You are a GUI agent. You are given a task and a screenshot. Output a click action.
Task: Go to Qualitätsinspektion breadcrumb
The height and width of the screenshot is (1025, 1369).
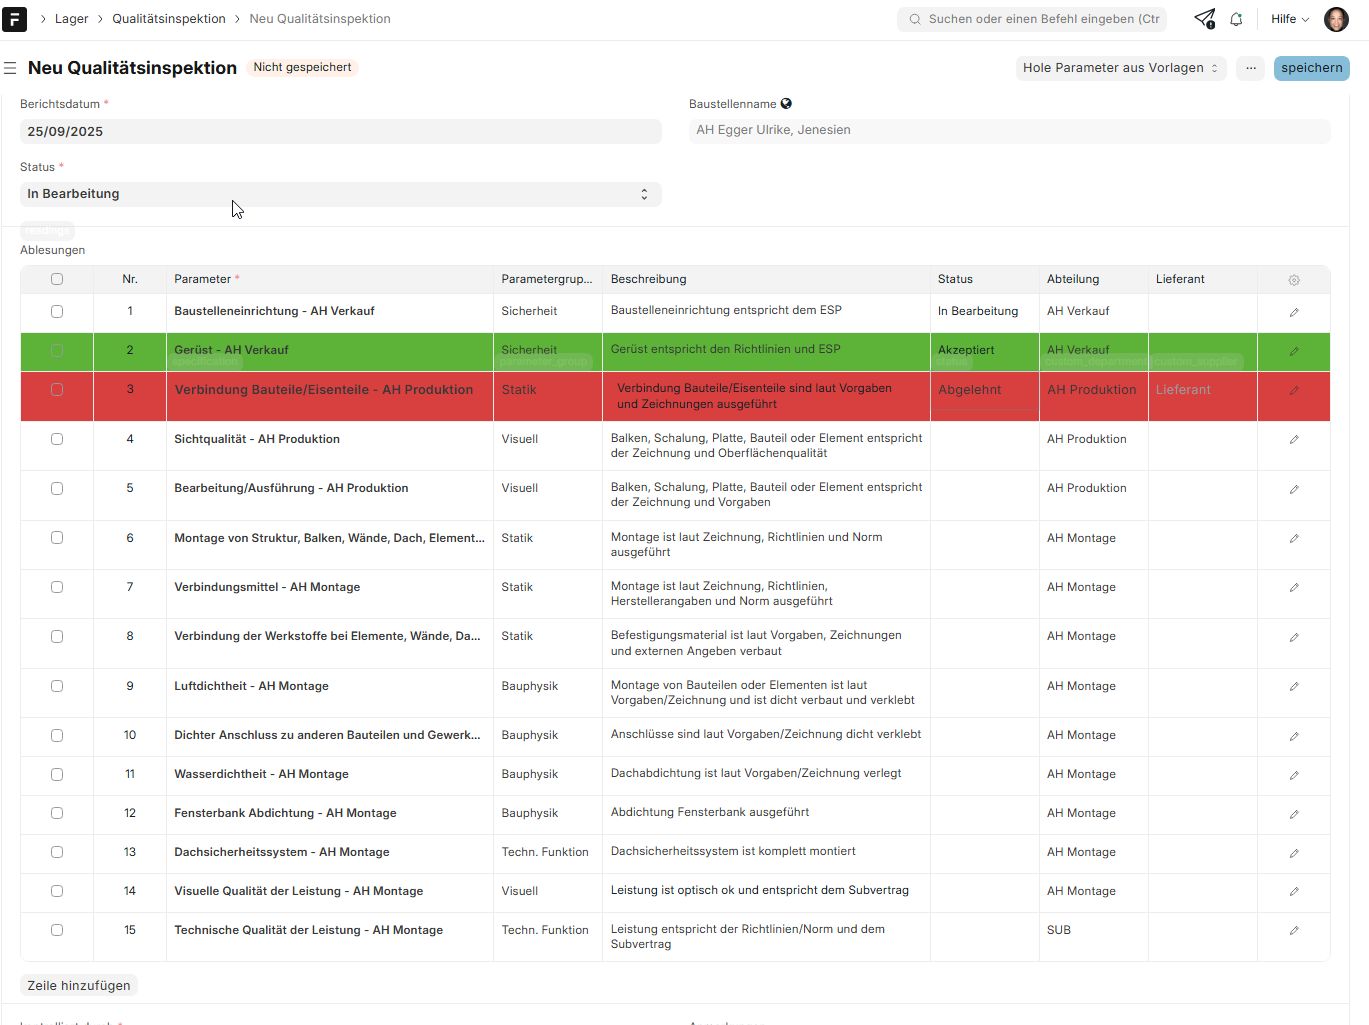(x=169, y=19)
